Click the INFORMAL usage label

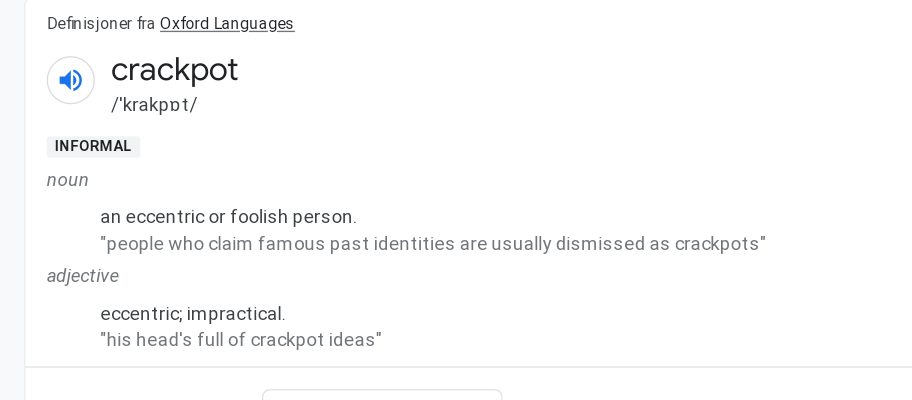pyautogui.click(x=93, y=147)
